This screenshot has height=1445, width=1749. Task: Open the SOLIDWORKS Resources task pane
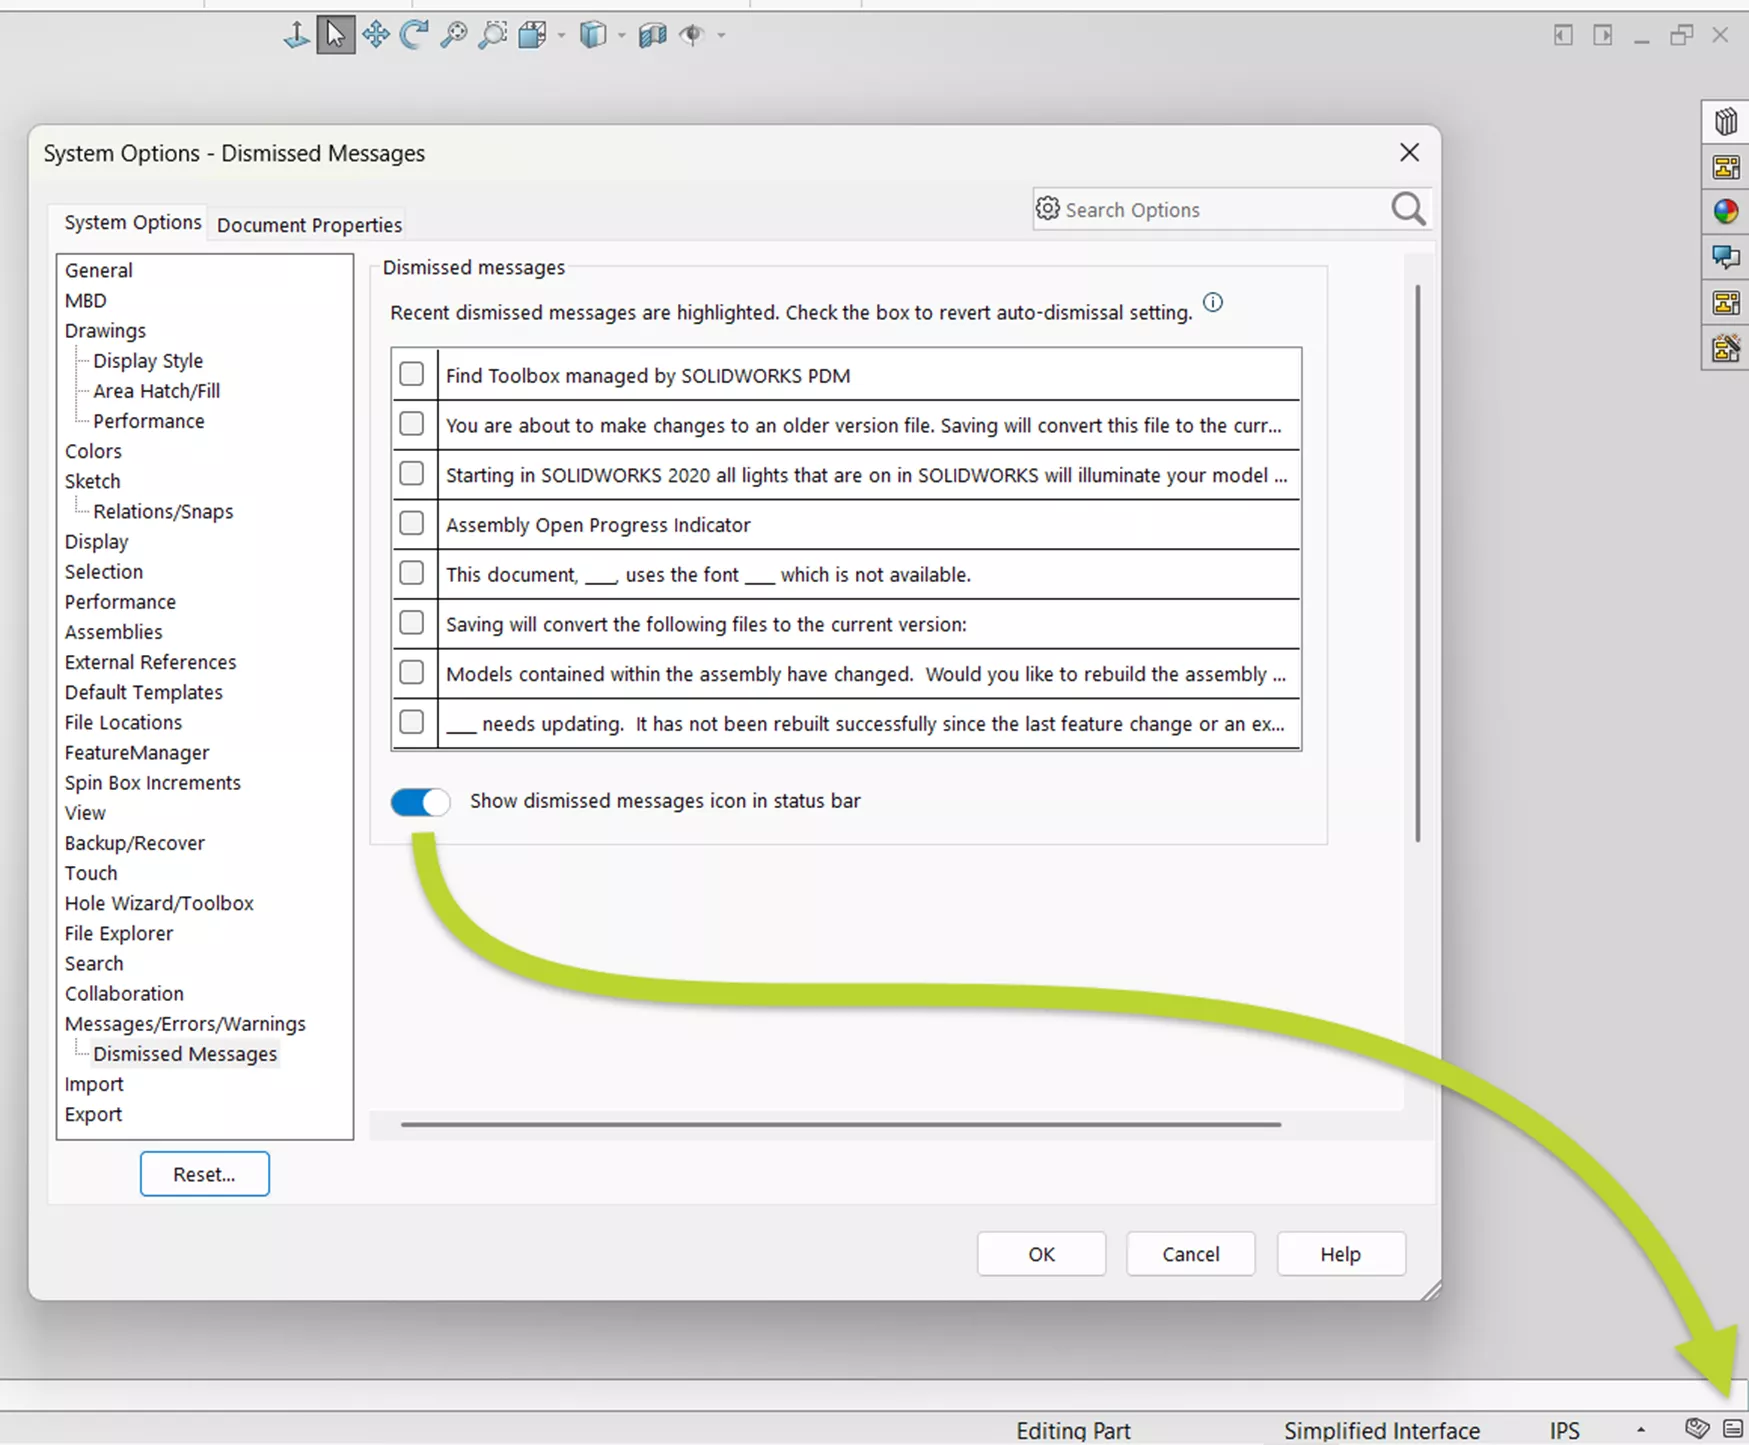tap(1725, 122)
